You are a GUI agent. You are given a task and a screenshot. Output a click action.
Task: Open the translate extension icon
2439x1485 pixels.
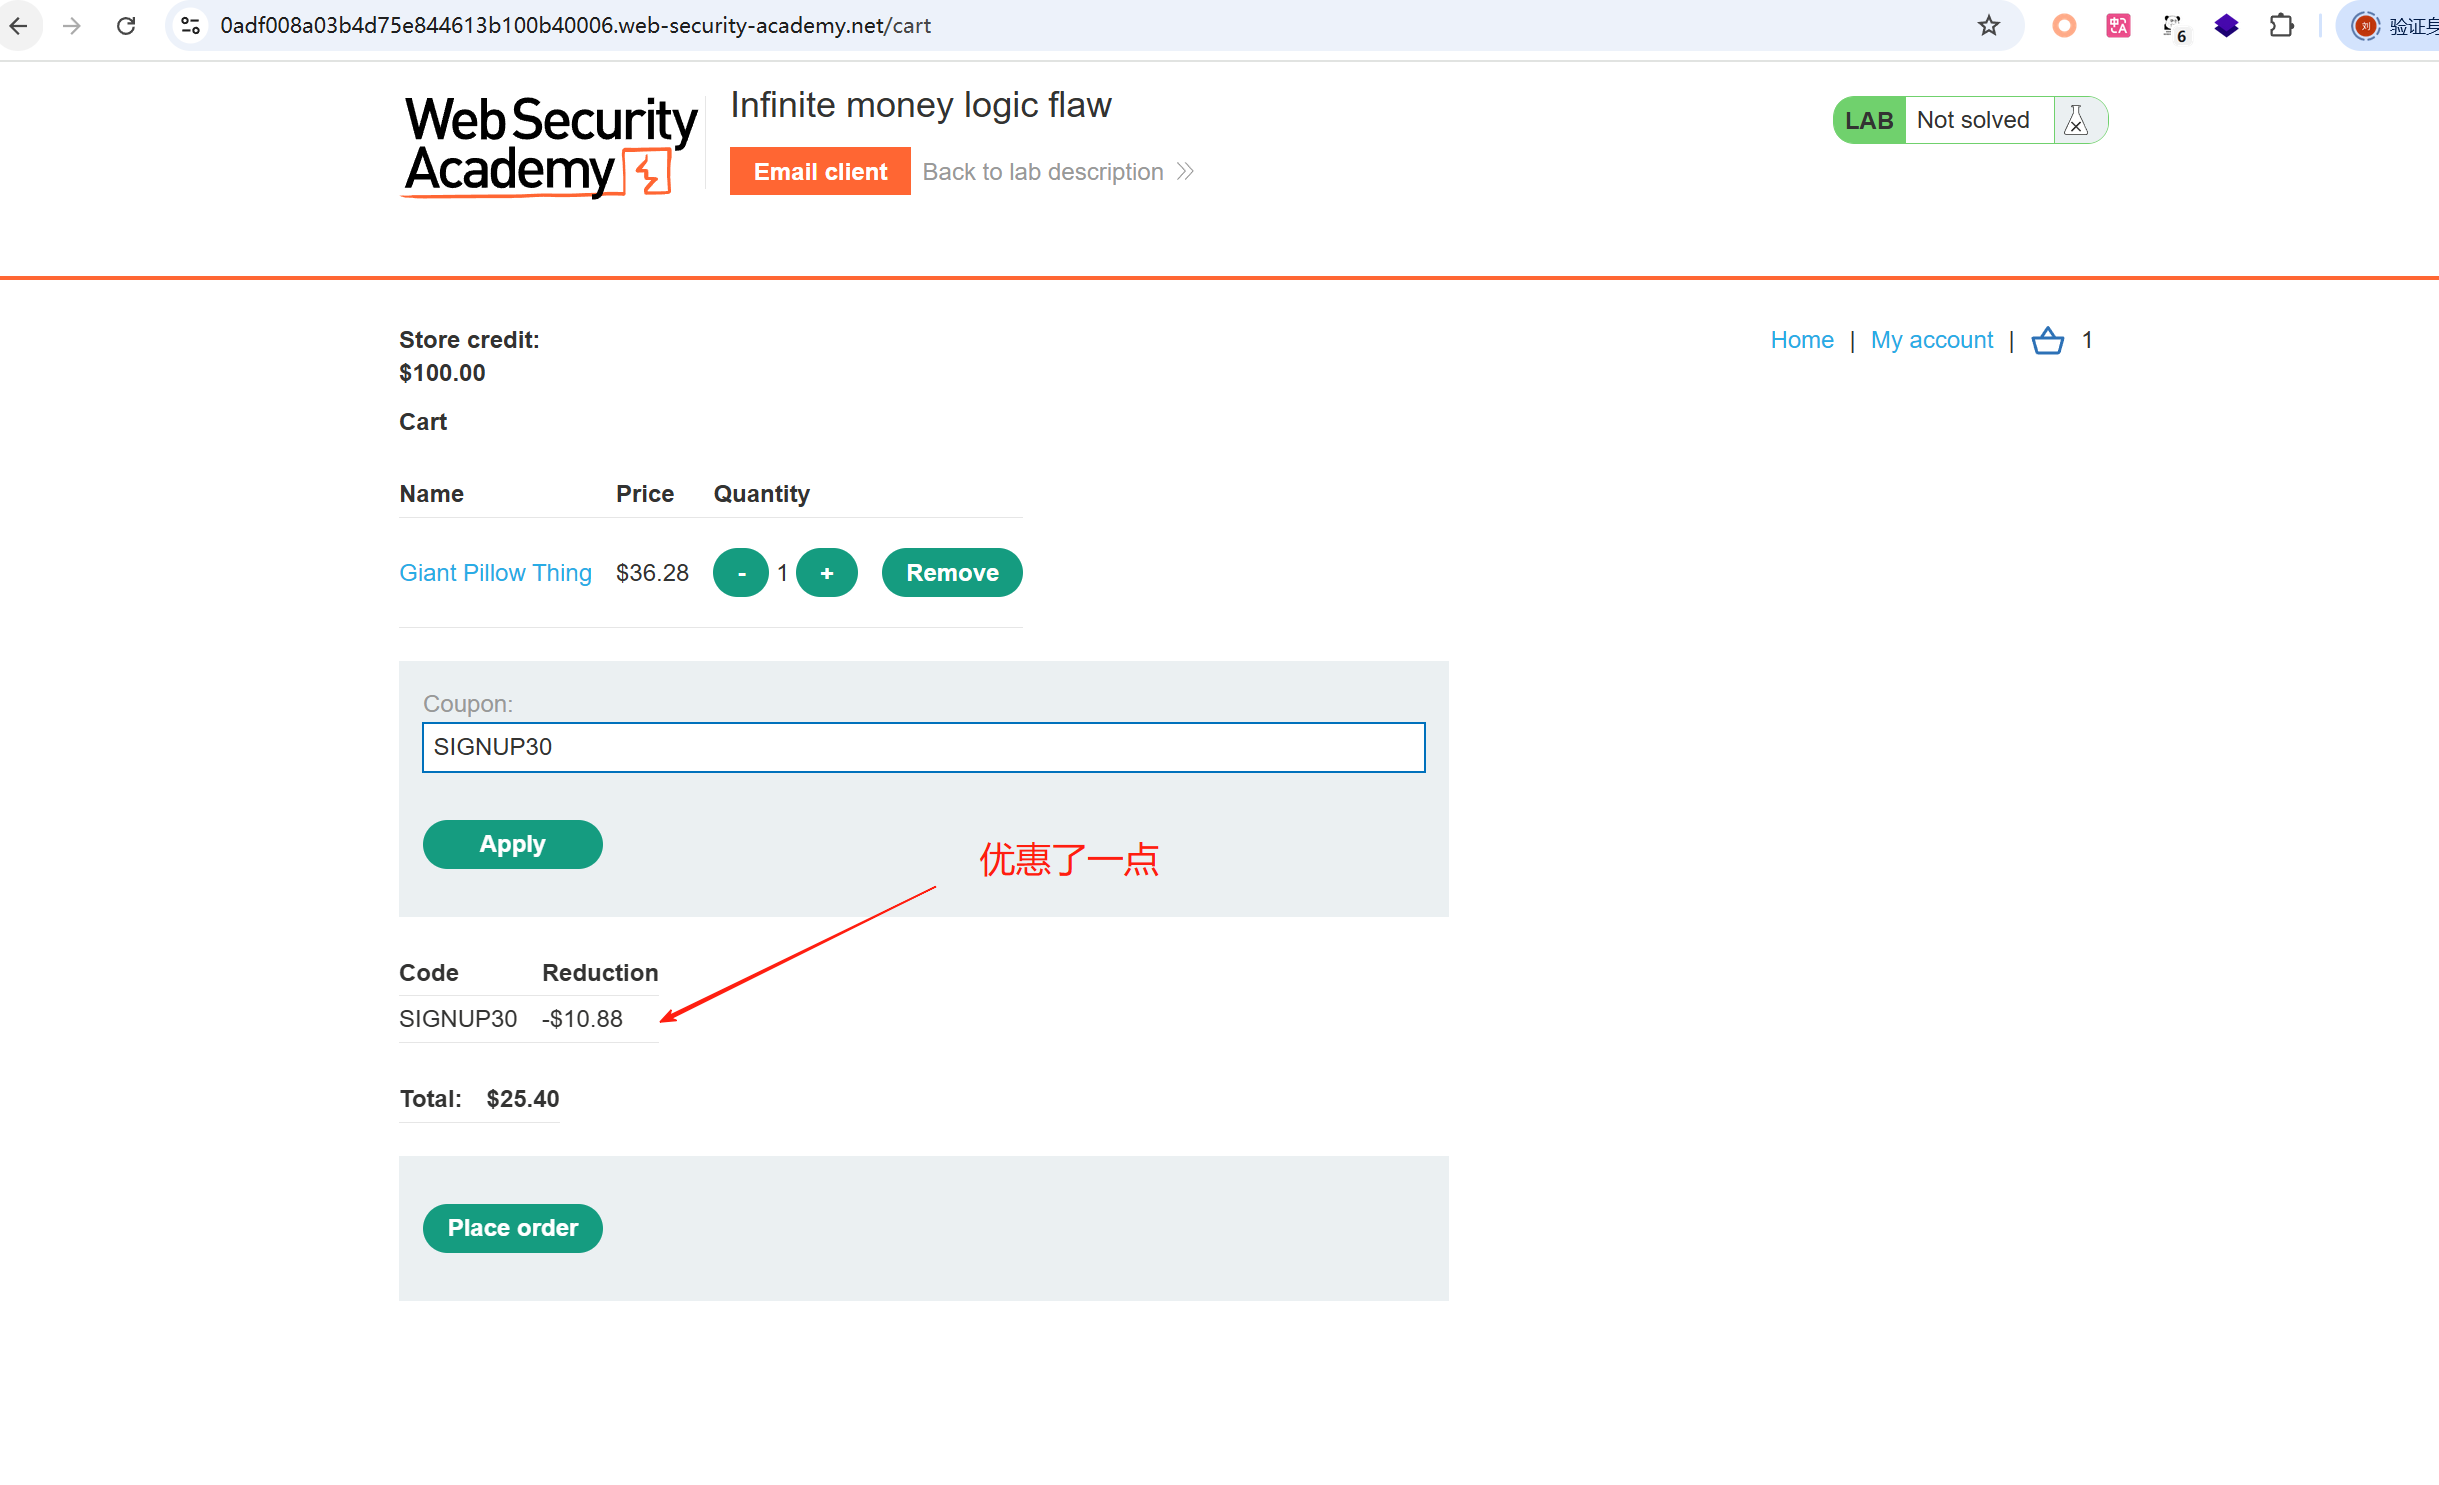[2118, 26]
